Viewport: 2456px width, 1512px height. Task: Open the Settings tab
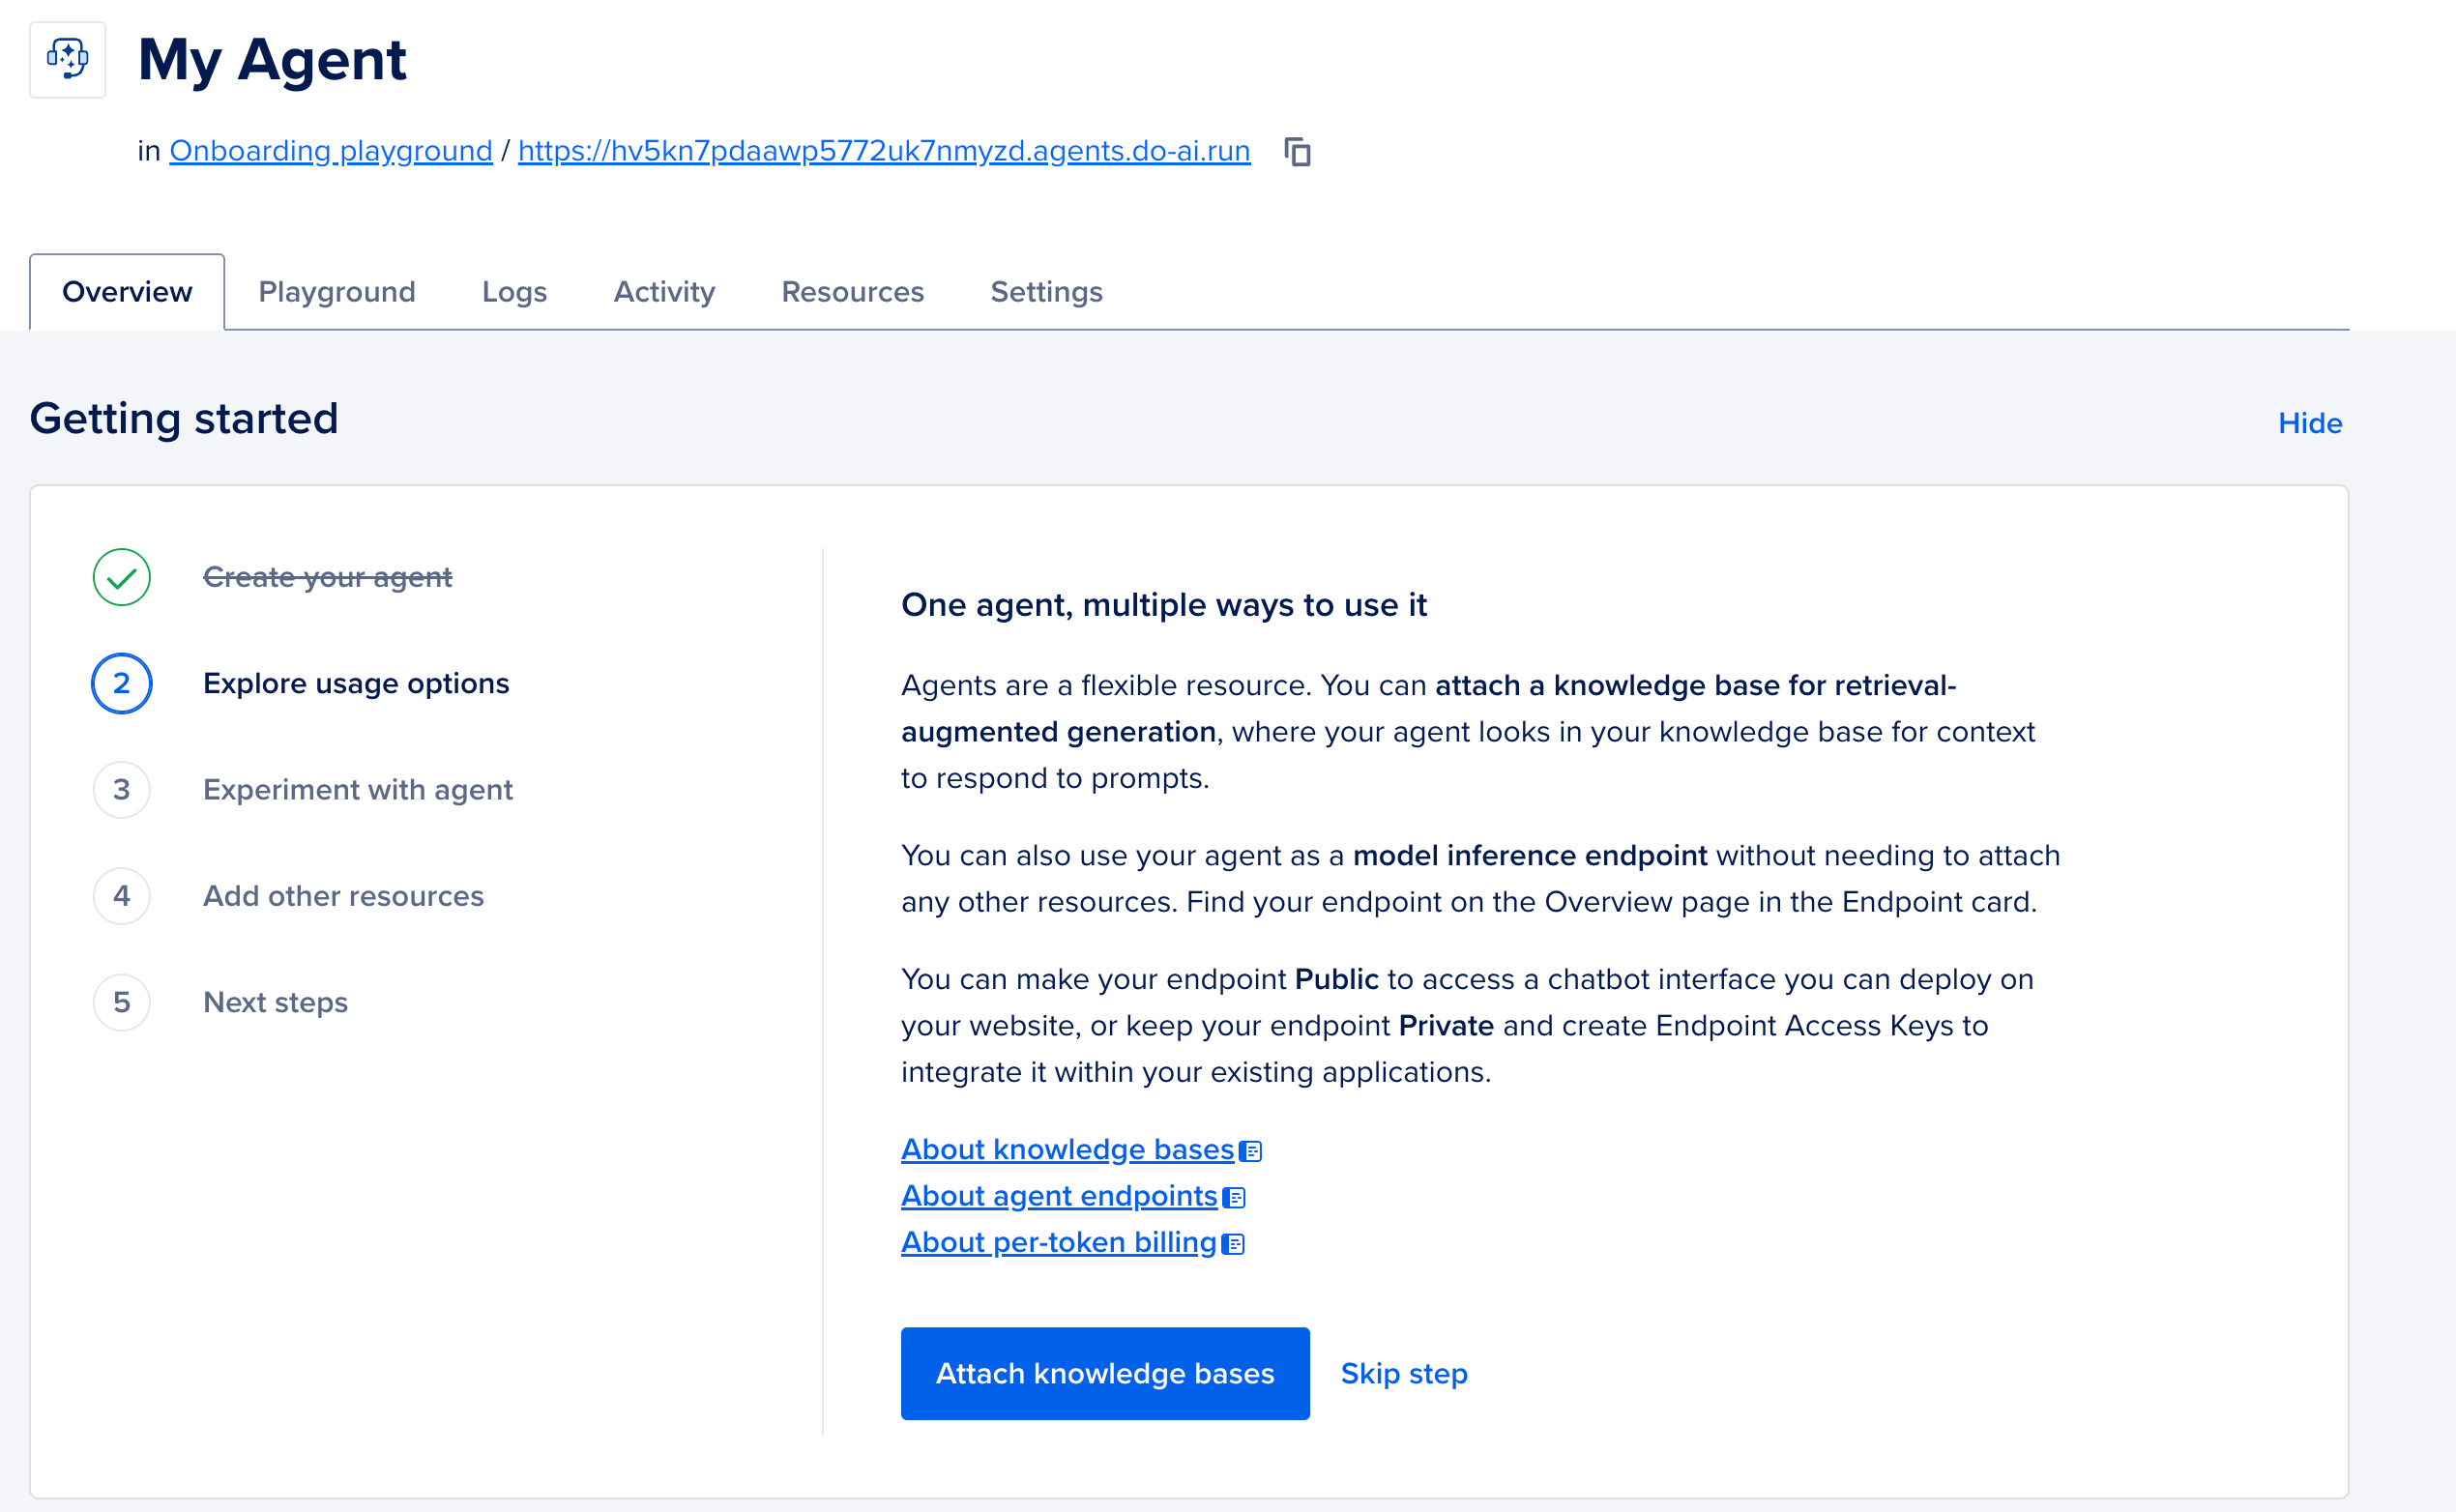(1047, 292)
